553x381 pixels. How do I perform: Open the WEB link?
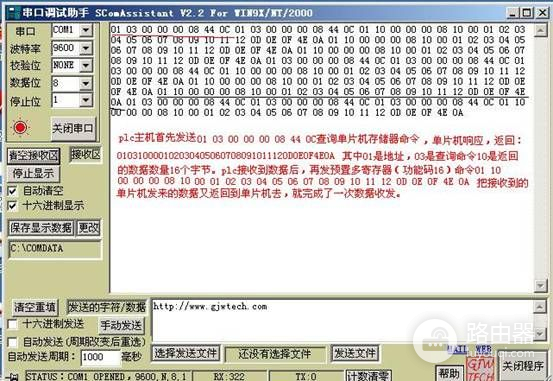pos(484,350)
